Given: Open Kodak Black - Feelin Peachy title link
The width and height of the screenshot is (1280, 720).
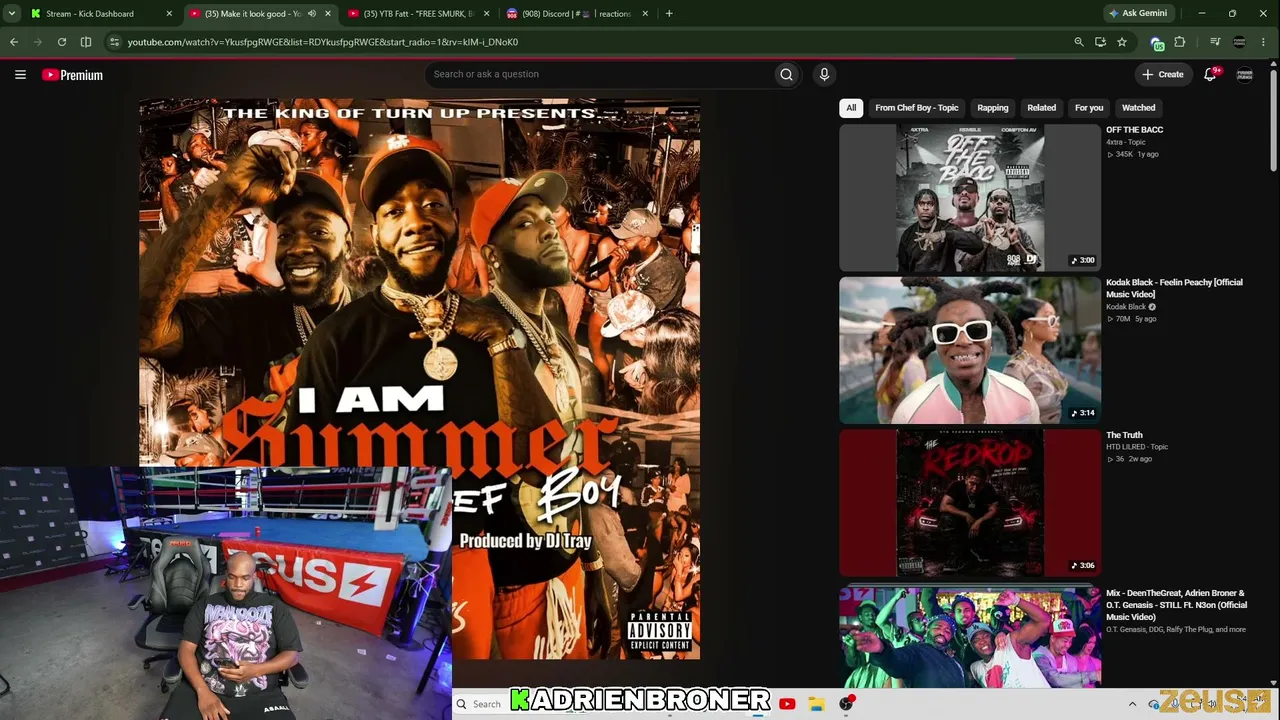Looking at the screenshot, I should (x=1174, y=288).
